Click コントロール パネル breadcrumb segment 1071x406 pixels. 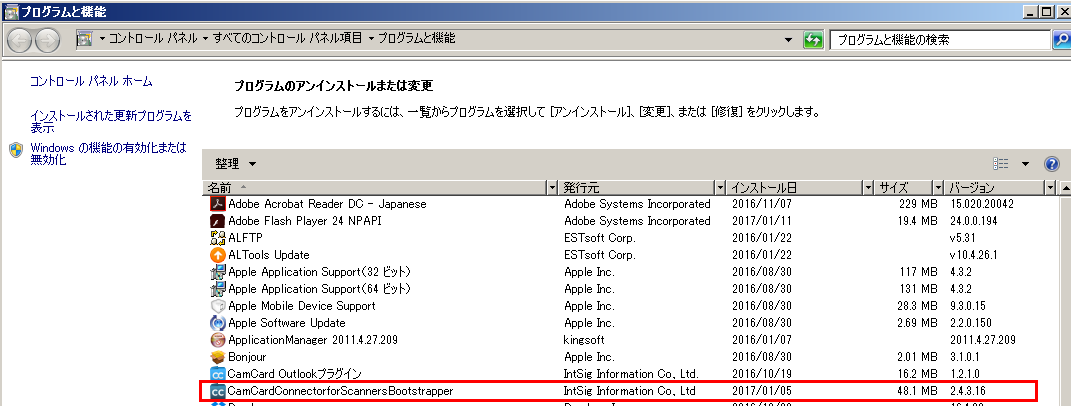(x=154, y=39)
